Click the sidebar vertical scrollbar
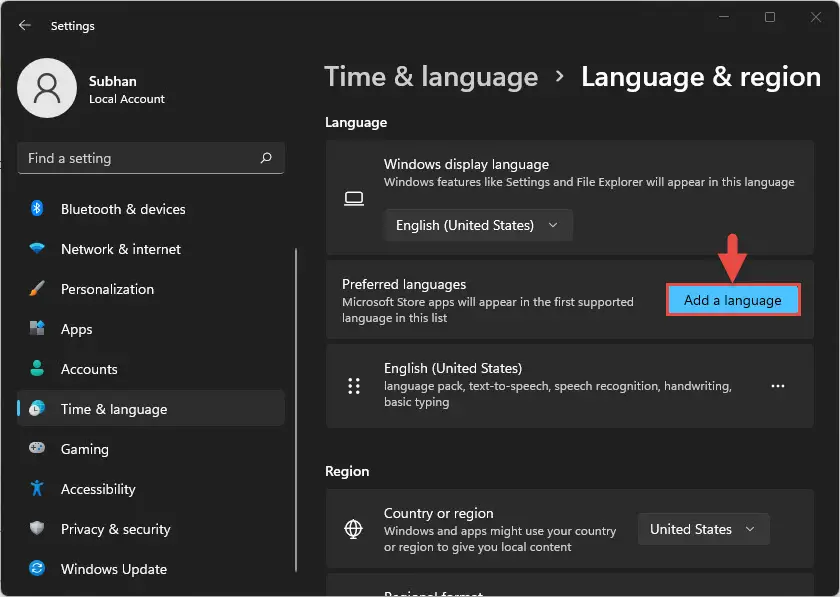 coord(296,410)
